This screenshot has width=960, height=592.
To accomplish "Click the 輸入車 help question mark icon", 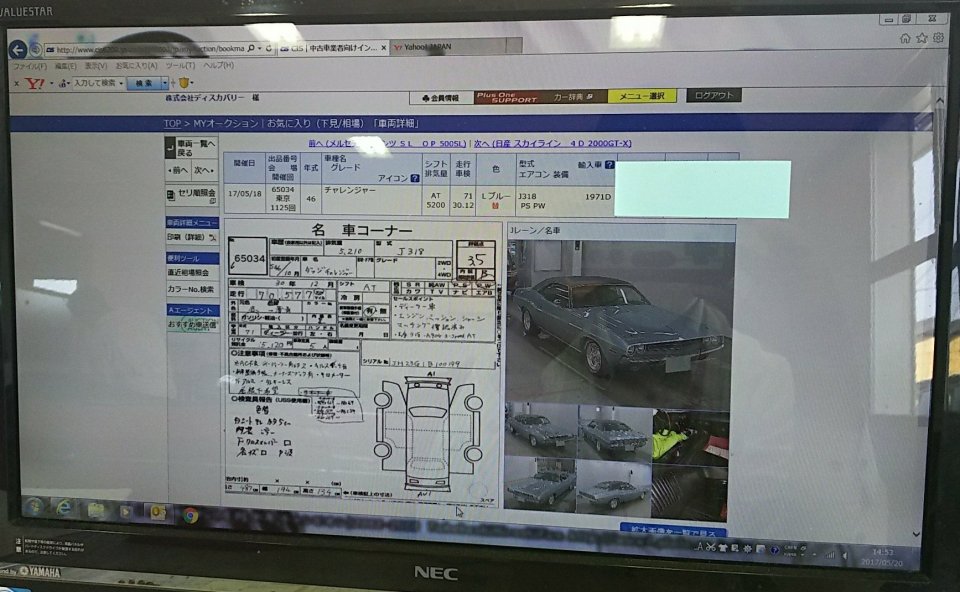I will pyautogui.click(x=609, y=165).
